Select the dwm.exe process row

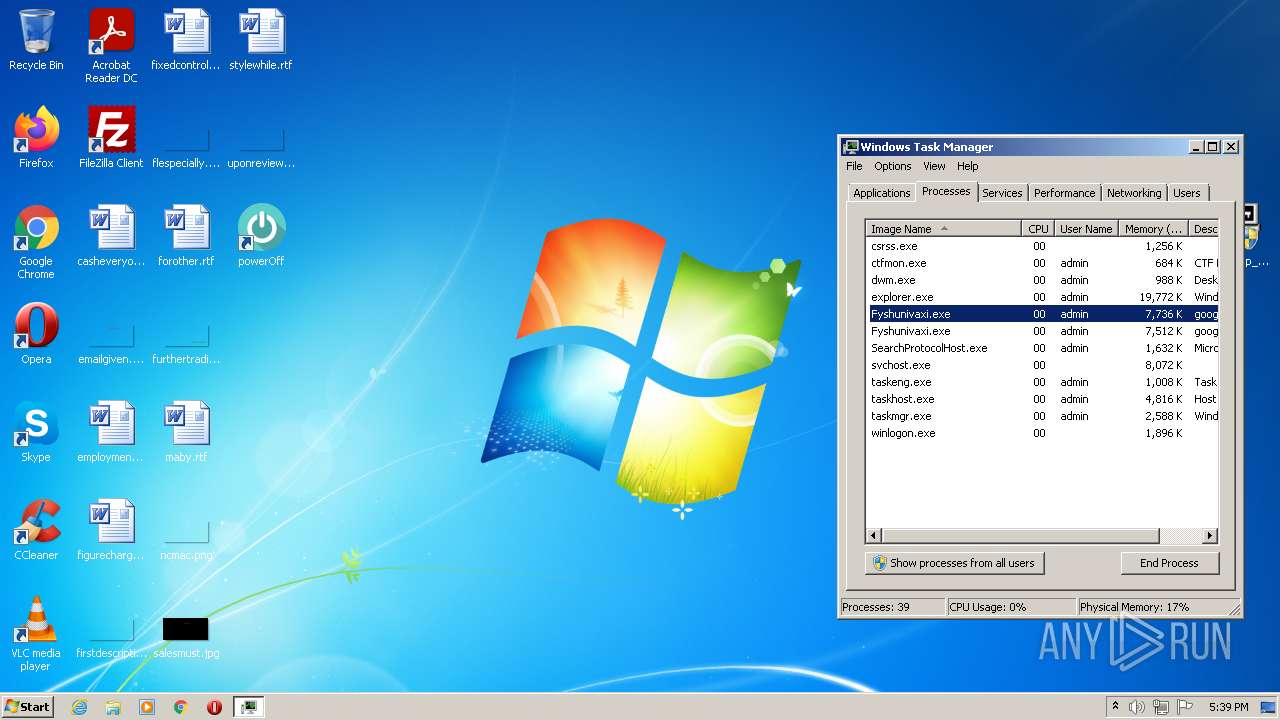tap(1042, 280)
